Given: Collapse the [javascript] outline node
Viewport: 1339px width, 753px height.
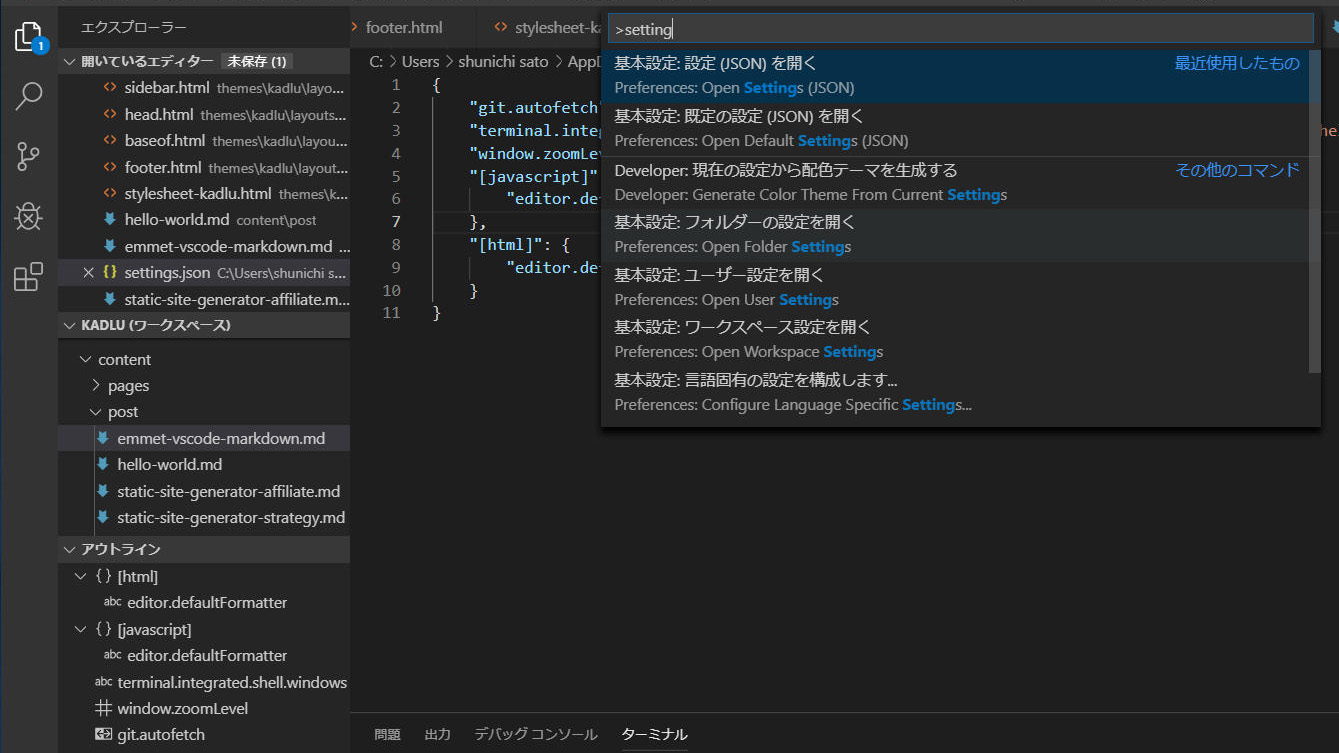Looking at the screenshot, I should (x=81, y=629).
